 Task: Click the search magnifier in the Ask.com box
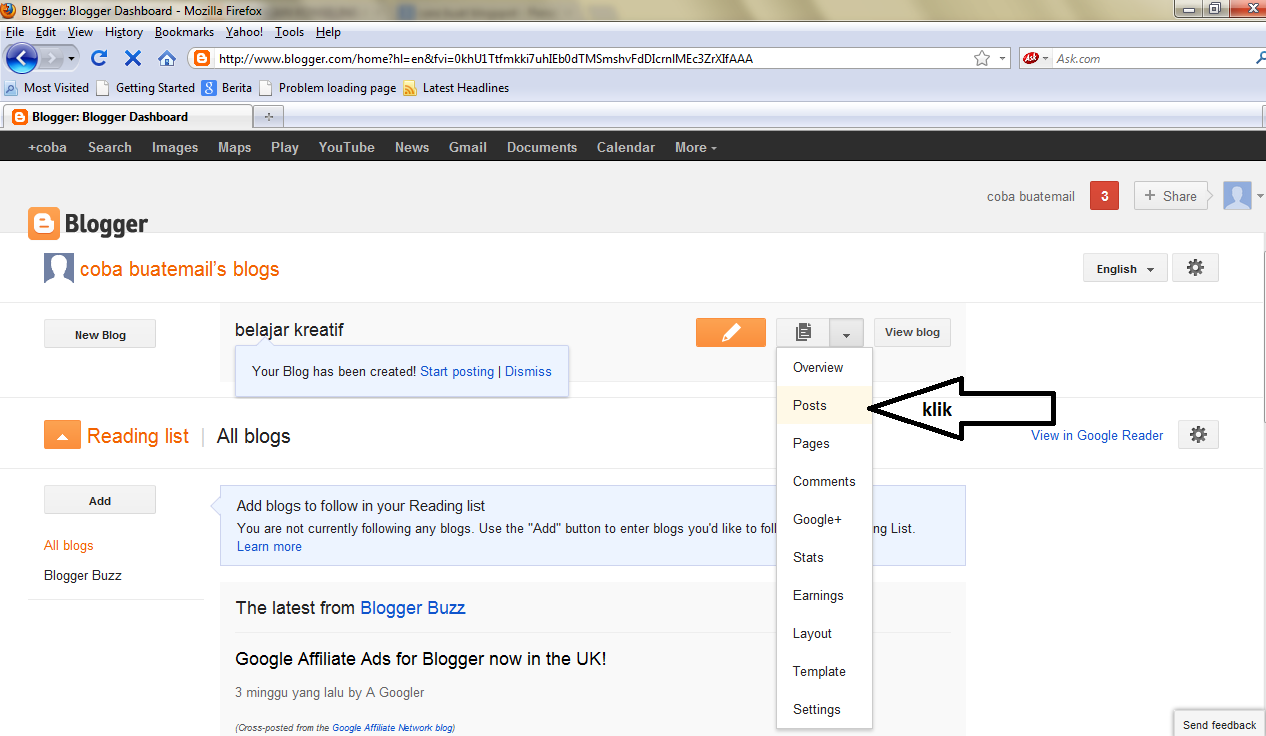[1259, 58]
